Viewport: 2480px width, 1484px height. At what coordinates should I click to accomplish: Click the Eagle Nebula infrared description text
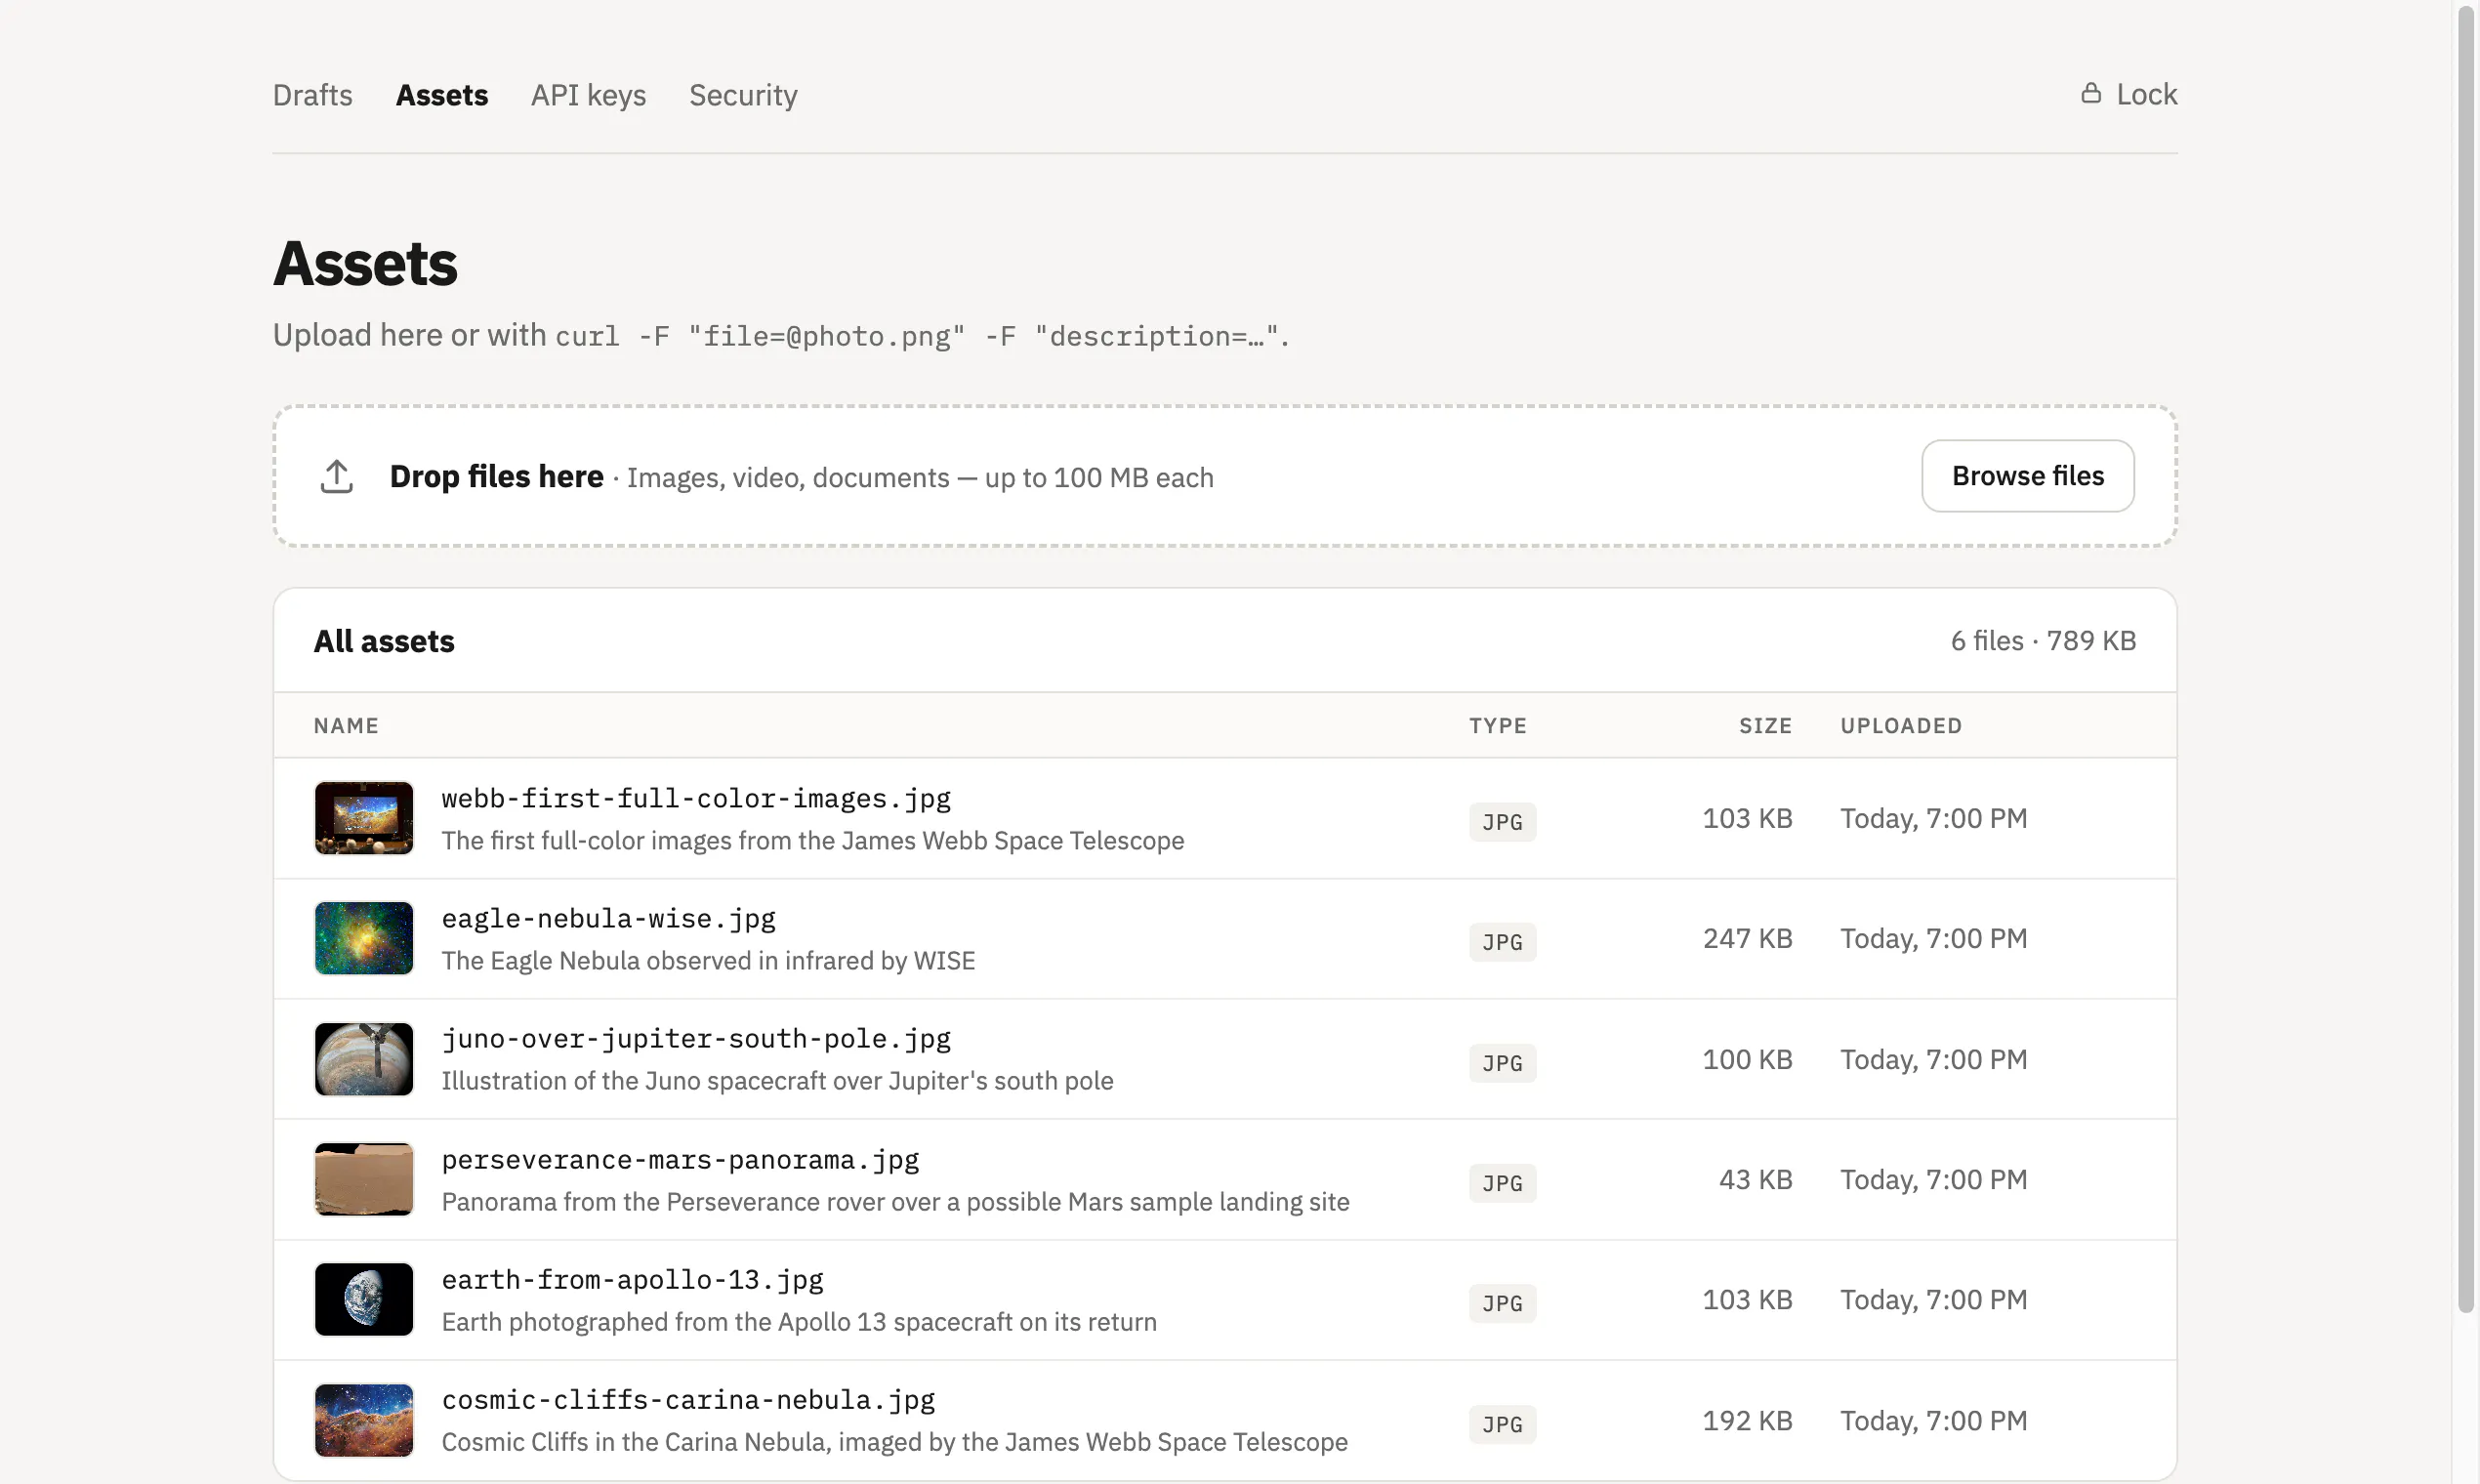[x=708, y=960]
